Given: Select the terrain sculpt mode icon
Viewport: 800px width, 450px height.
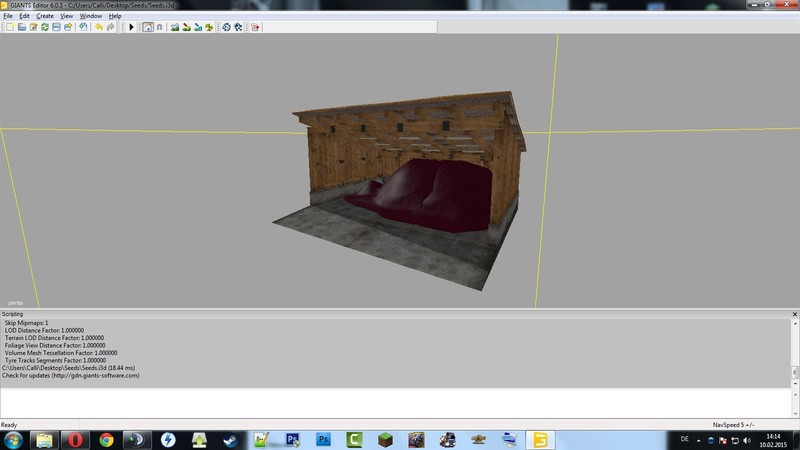Looking at the screenshot, I should click(x=174, y=27).
